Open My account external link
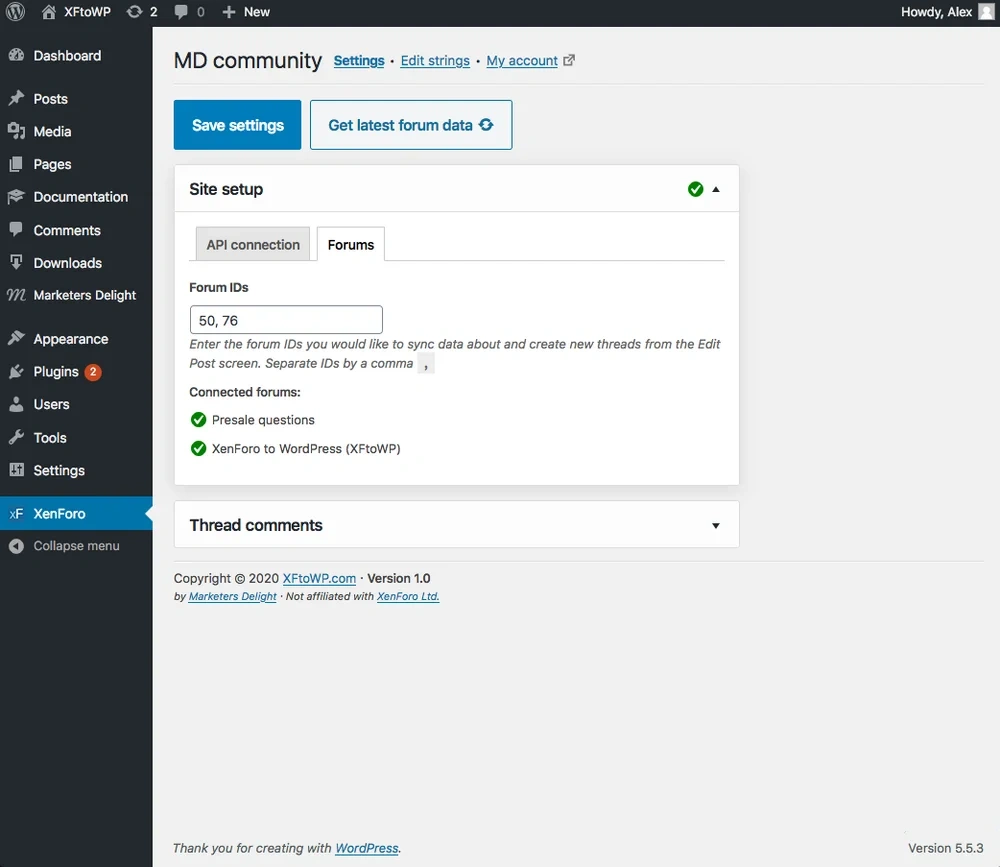 (522, 61)
